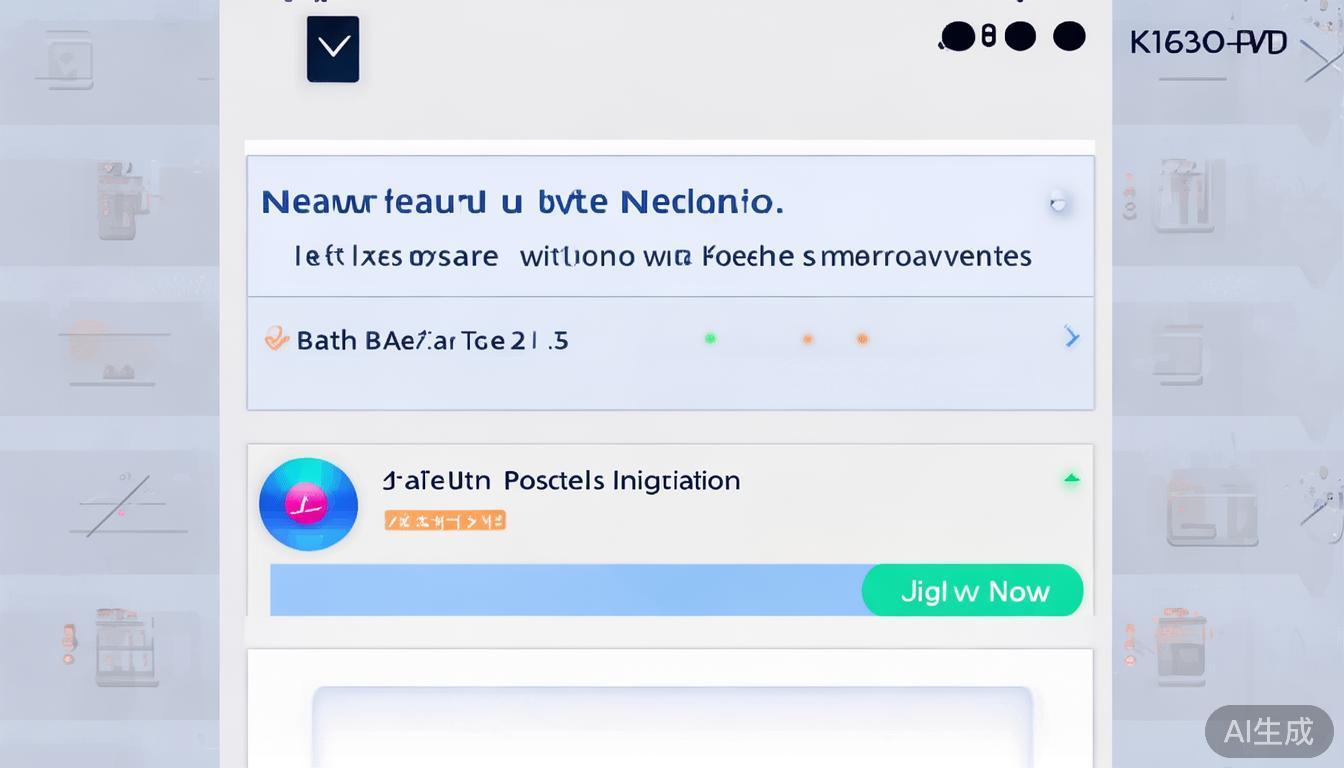Open the dark chevron dropdown at top

332,48
